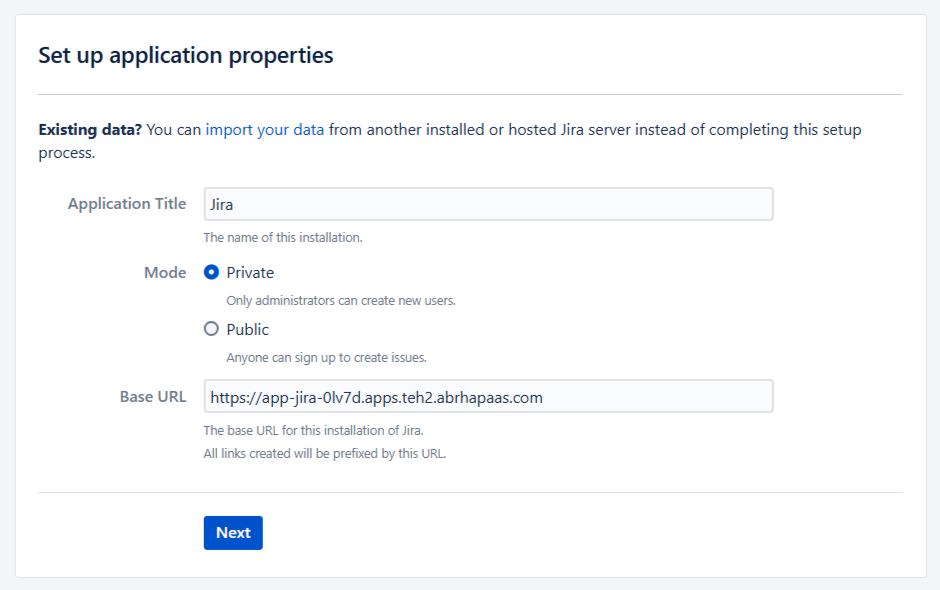Open the 'import your data' link

tap(264, 130)
